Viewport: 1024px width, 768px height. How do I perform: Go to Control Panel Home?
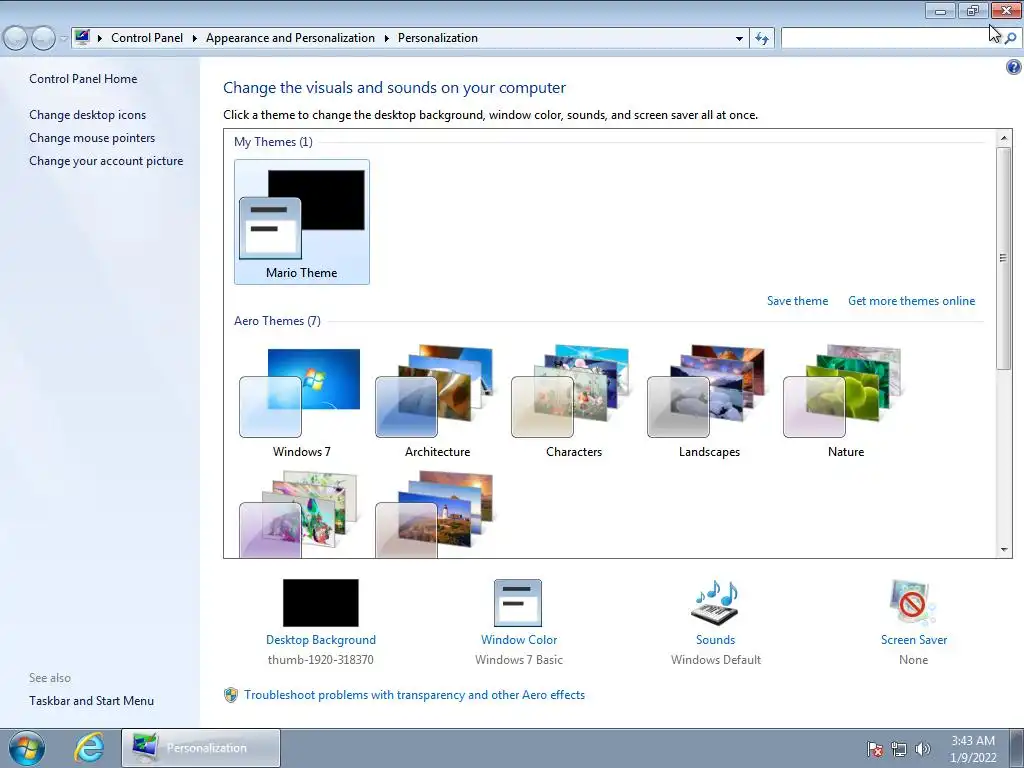[x=83, y=79]
